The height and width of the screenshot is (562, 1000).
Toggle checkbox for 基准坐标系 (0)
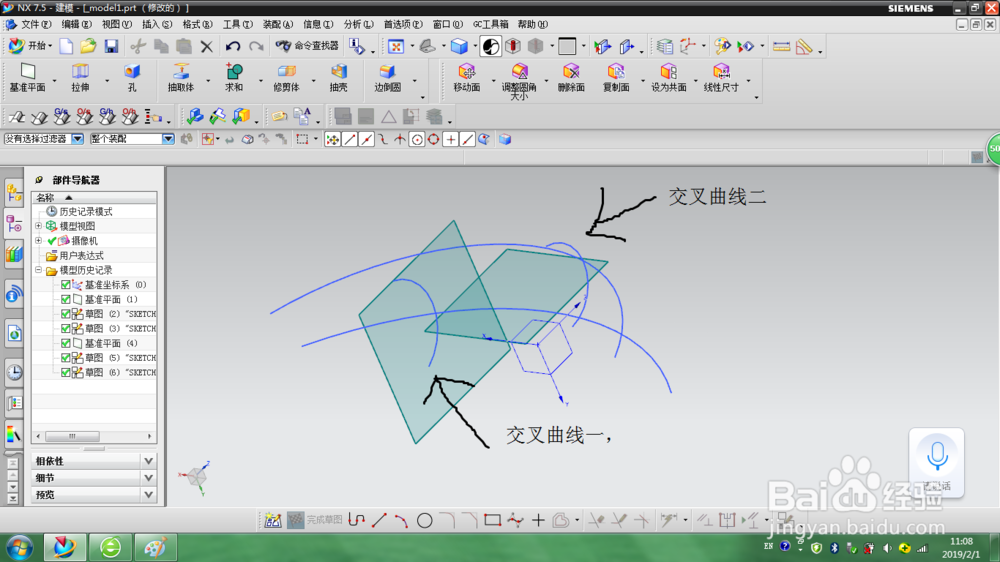[66, 285]
